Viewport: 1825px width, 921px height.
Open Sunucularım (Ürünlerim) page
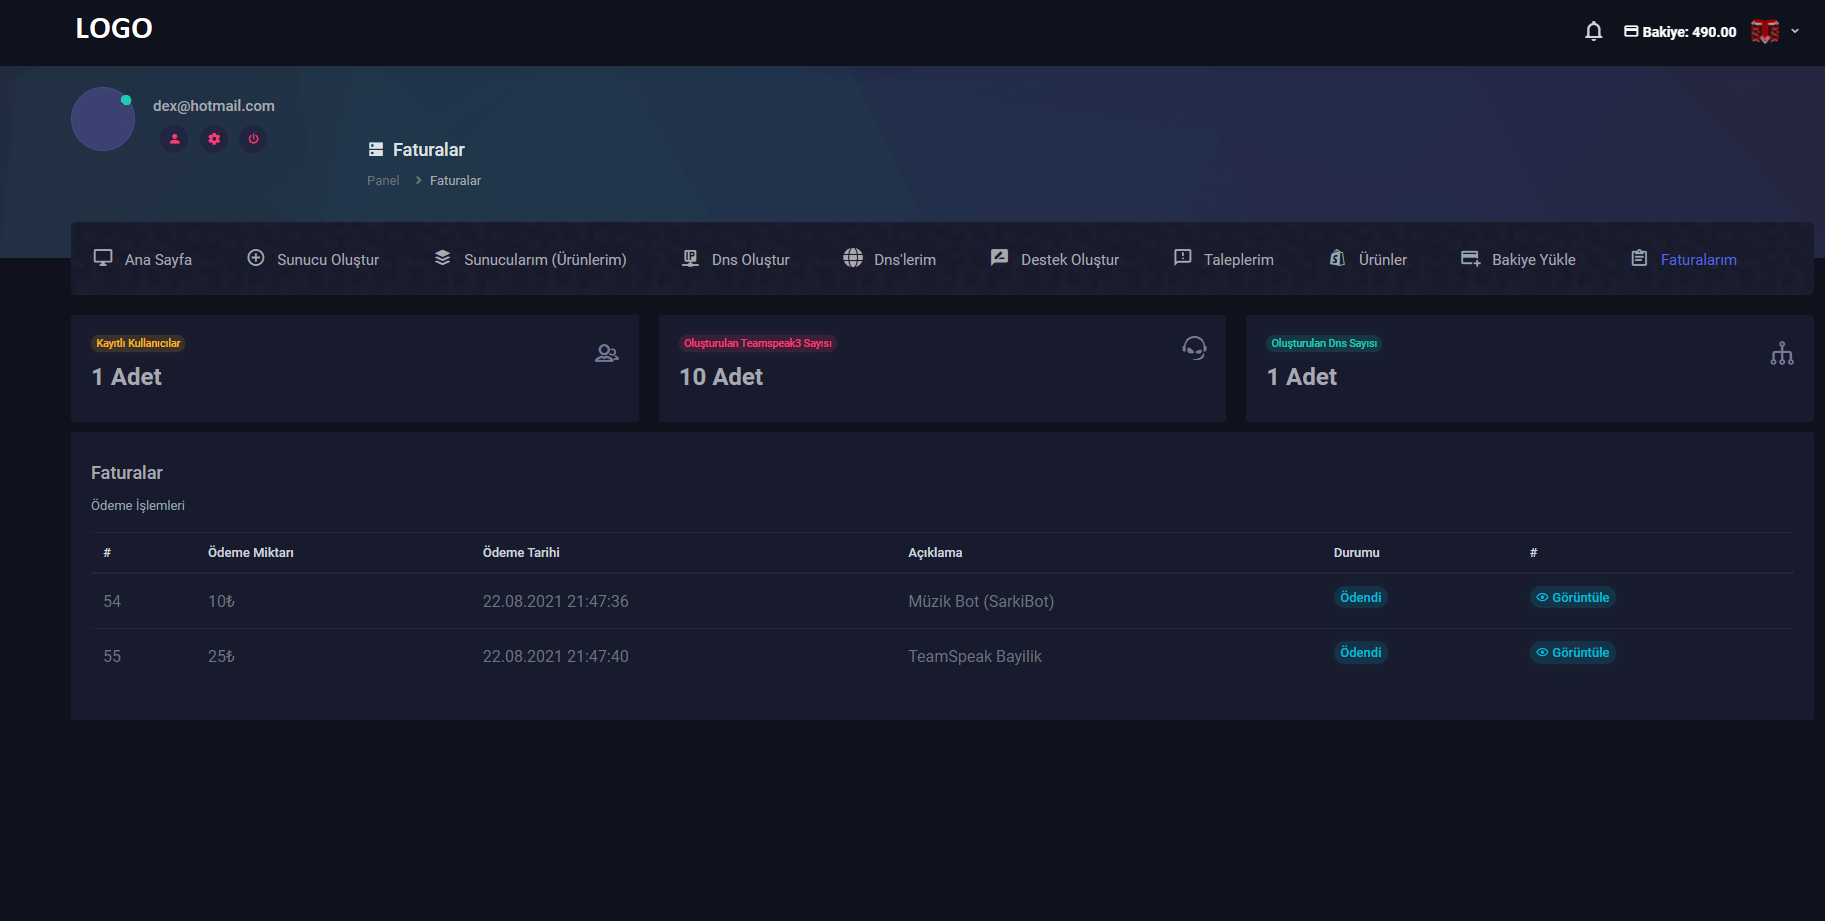530,259
